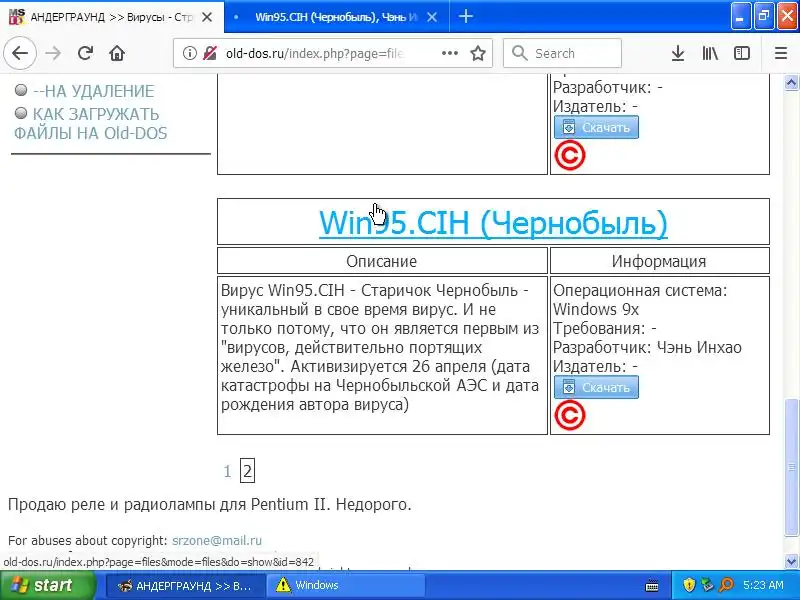Screen dimensions: 800x600
Task: Reload the current page
Action: [85, 53]
